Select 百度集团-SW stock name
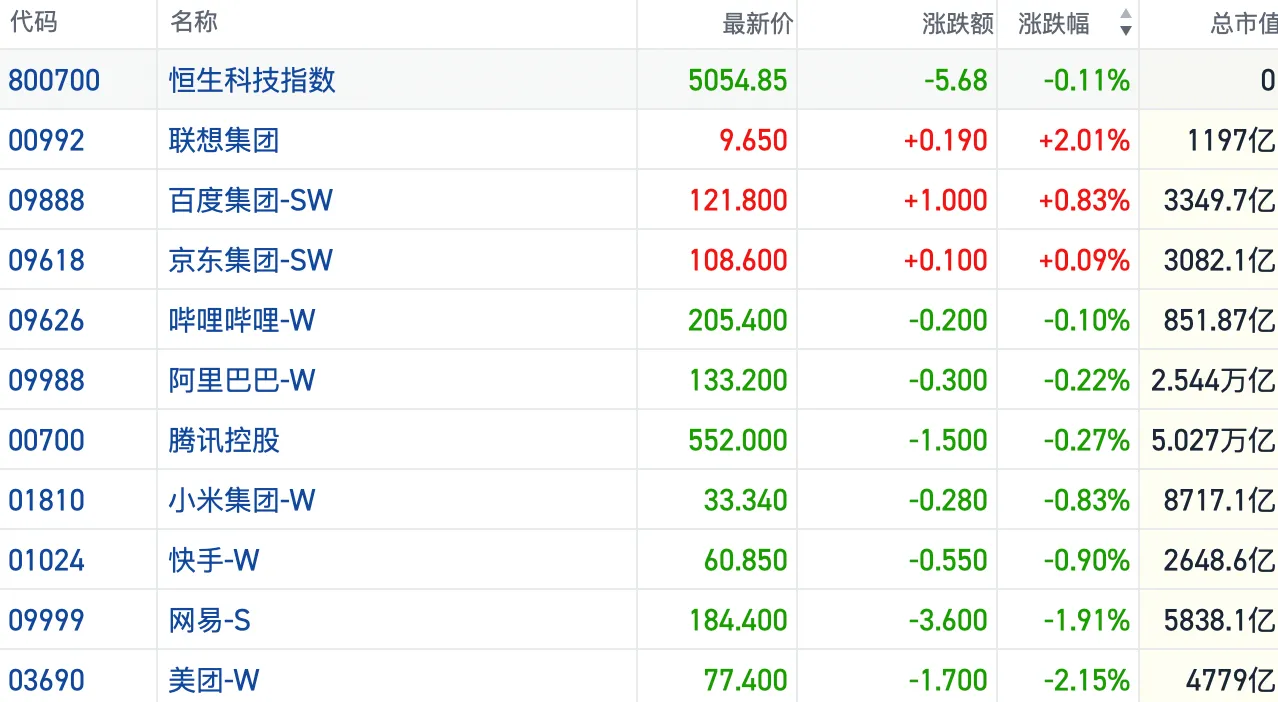This screenshot has height=702, width=1278. (250, 200)
